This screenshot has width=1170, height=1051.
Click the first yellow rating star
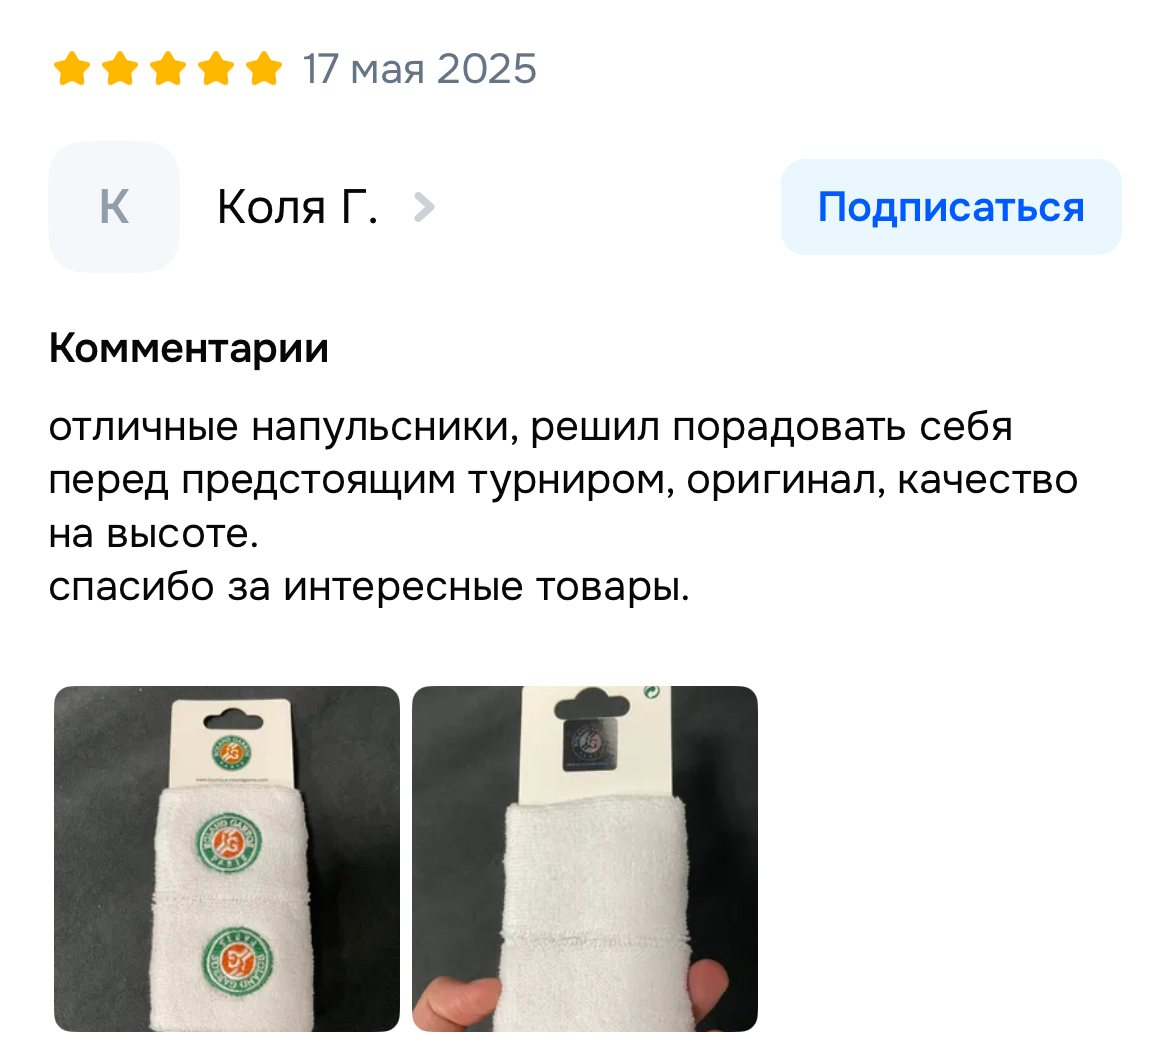coord(72,69)
